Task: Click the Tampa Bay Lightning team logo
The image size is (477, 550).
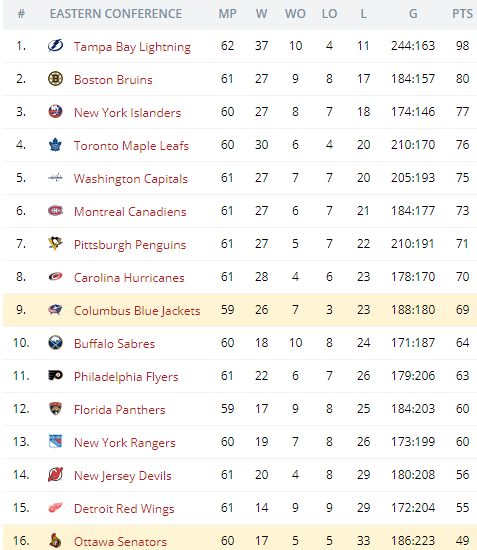Action: click(x=55, y=46)
